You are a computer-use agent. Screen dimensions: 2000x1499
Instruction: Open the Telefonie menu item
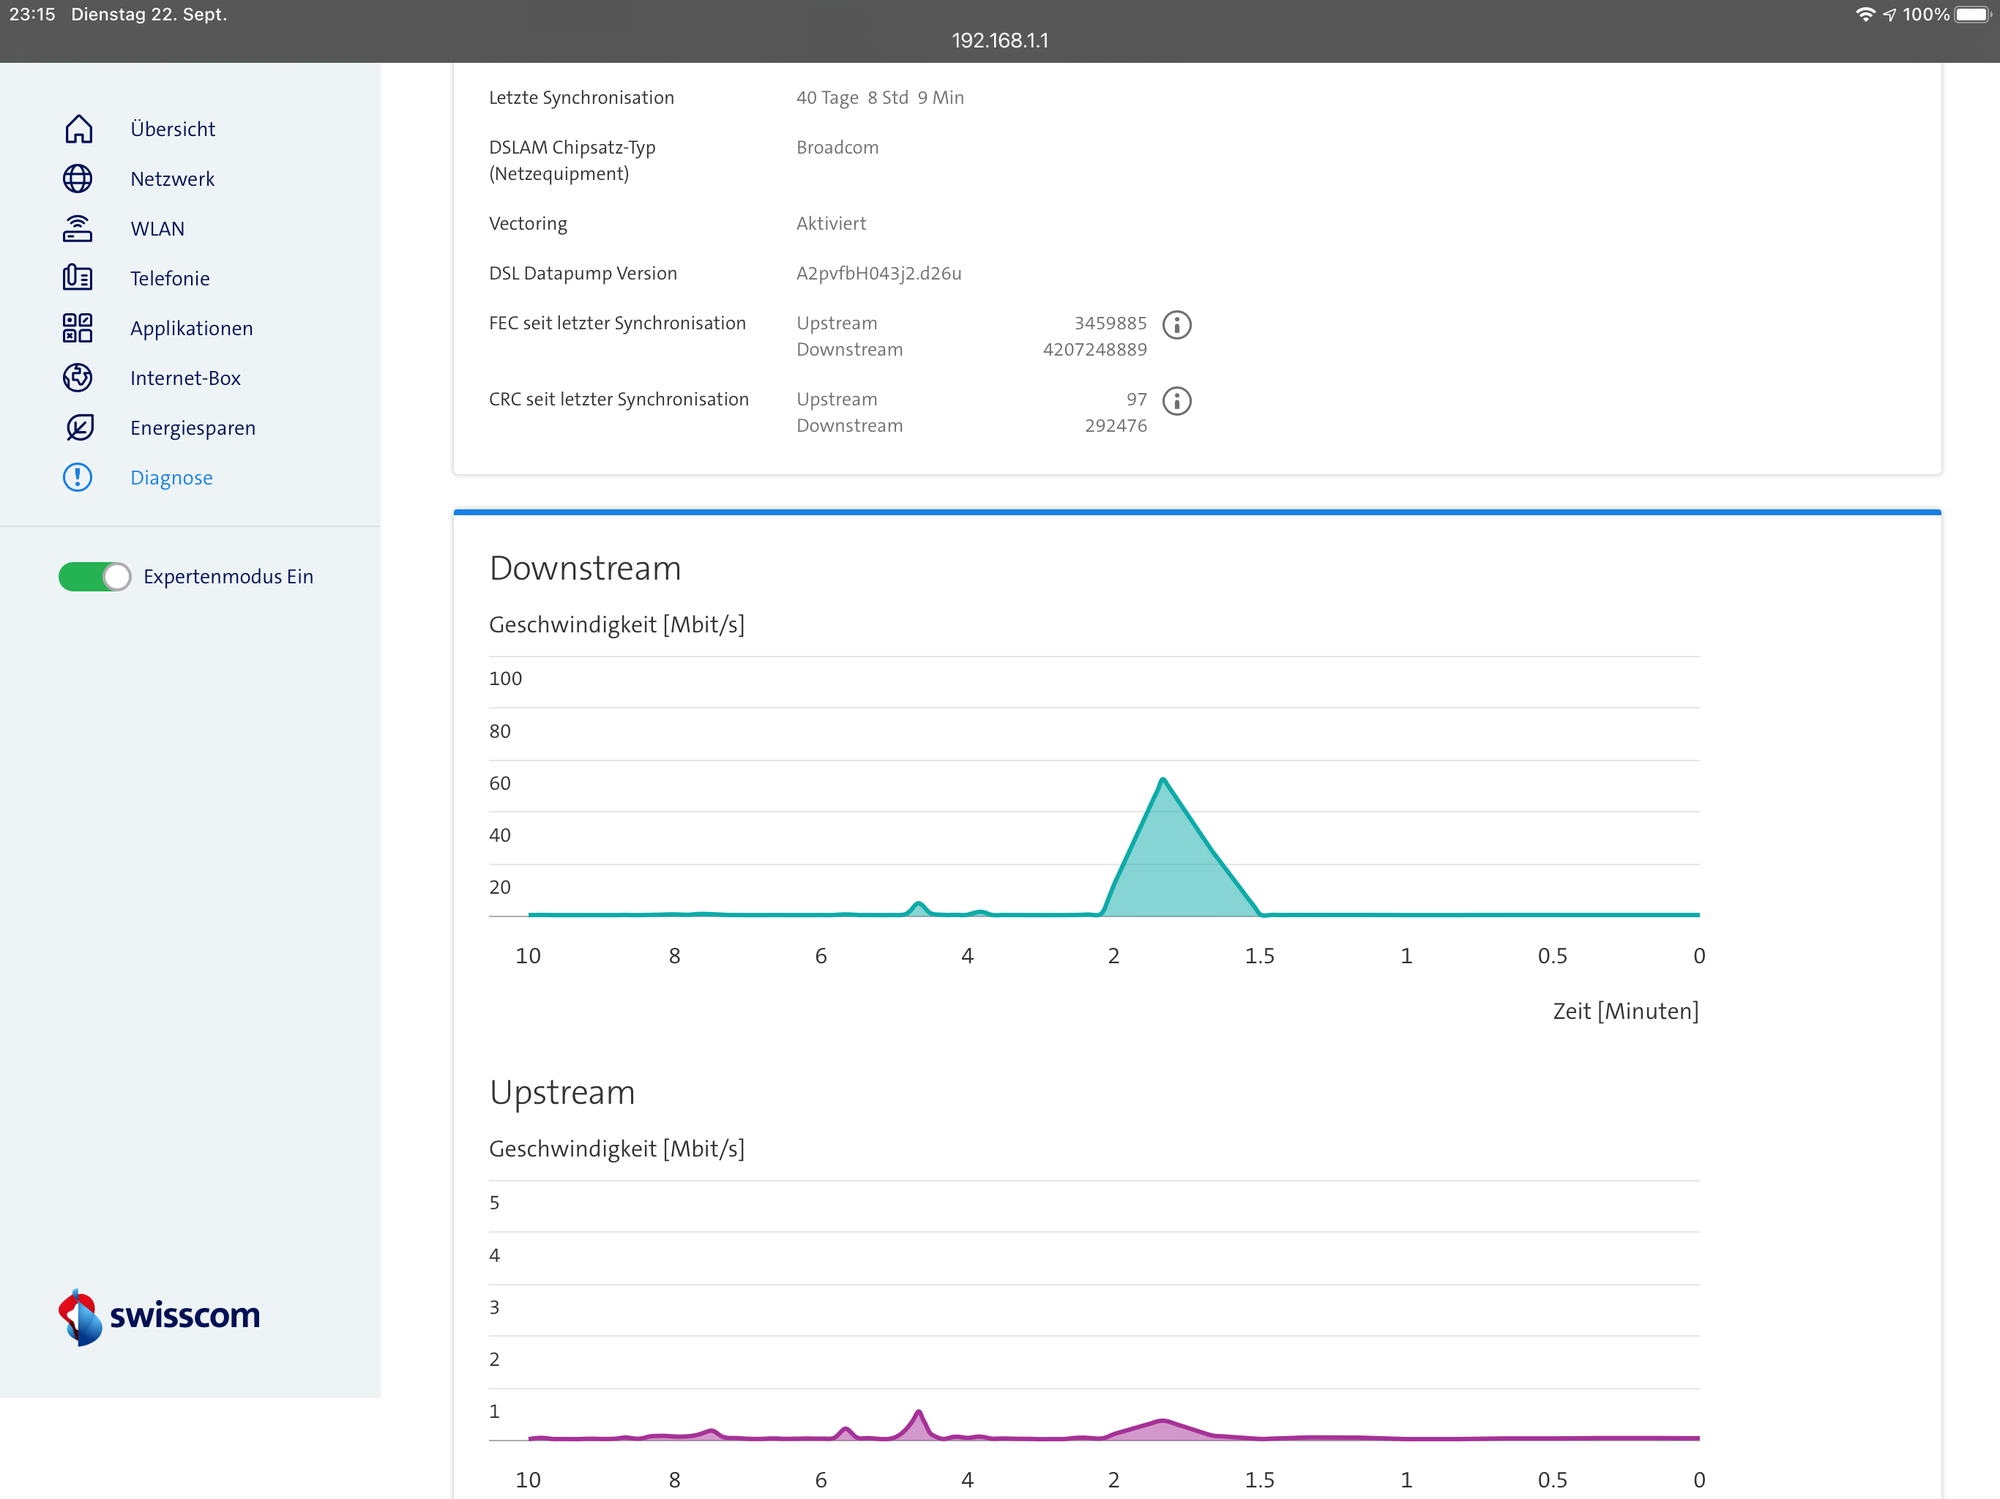coord(170,279)
